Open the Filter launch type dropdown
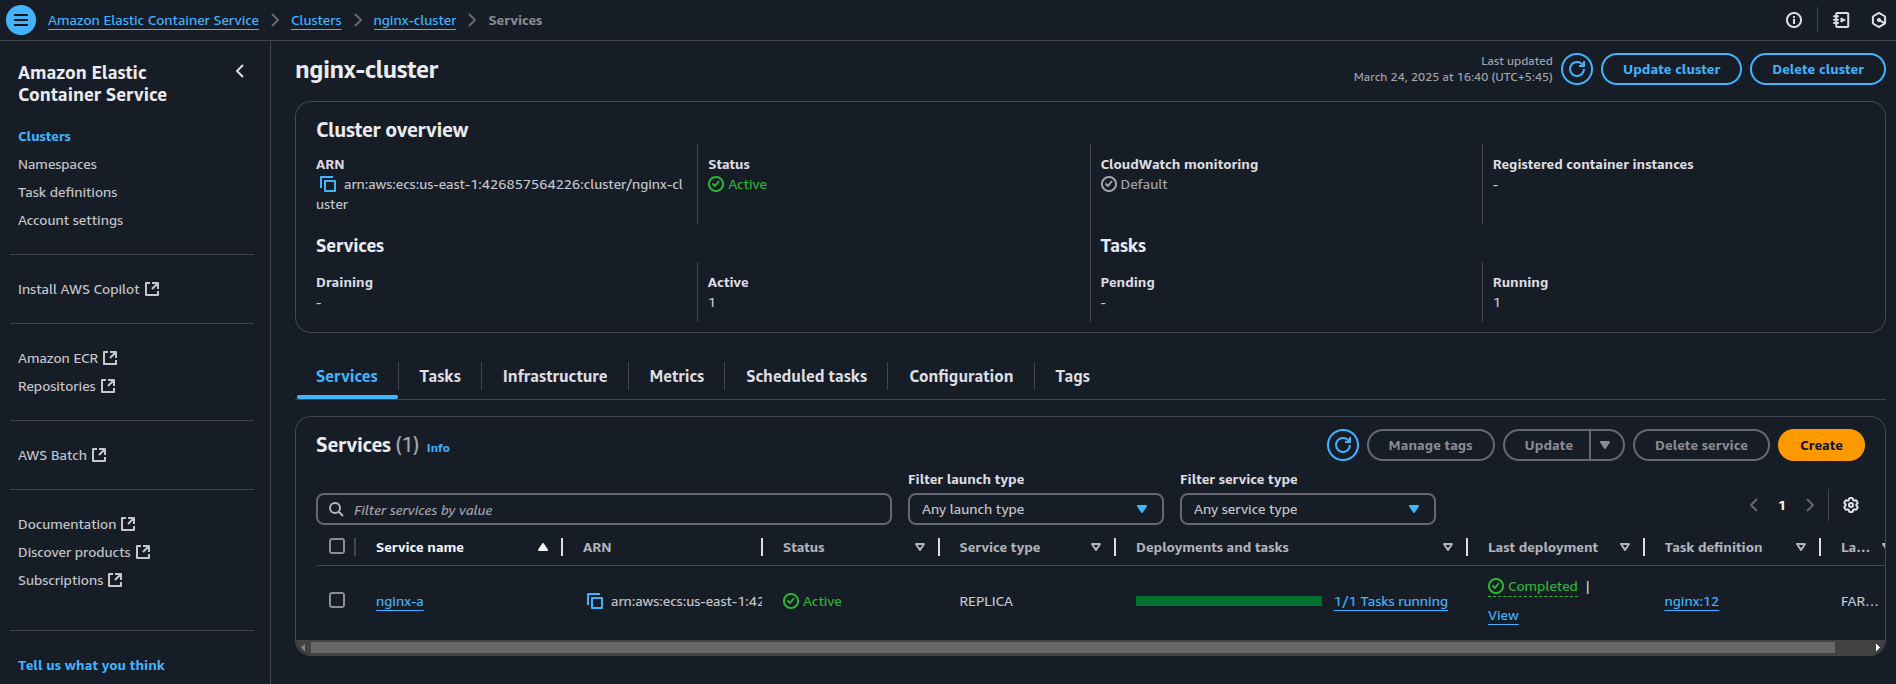 point(1034,509)
